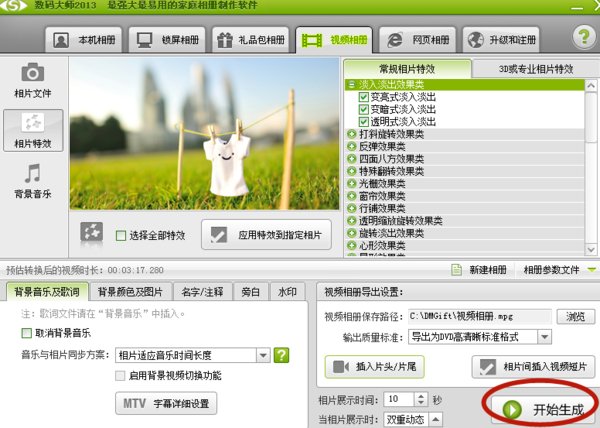Open the 礼品包相册 tab
This screenshot has width=600, height=428.
(250, 40)
